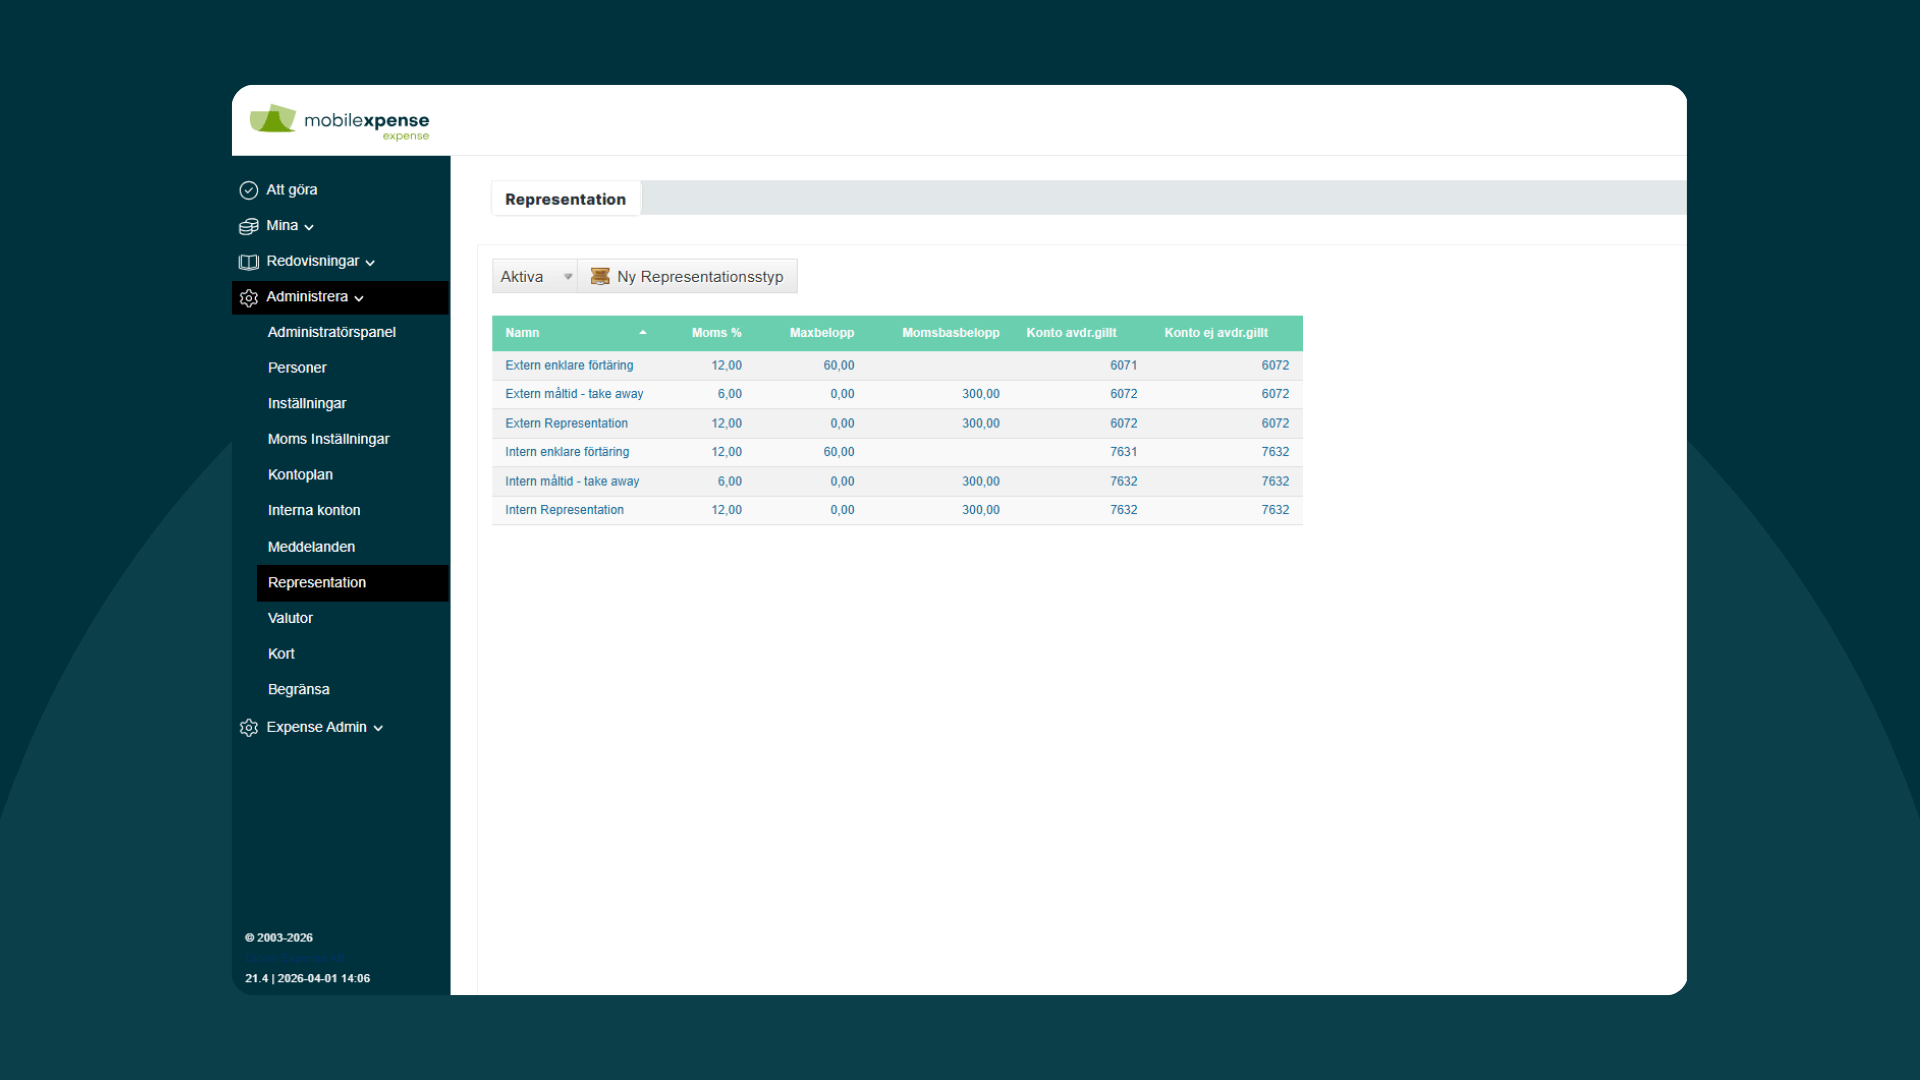Screen dimensions: 1920x1080
Task: Switch to the Representation tab
Action: [x=565, y=199]
